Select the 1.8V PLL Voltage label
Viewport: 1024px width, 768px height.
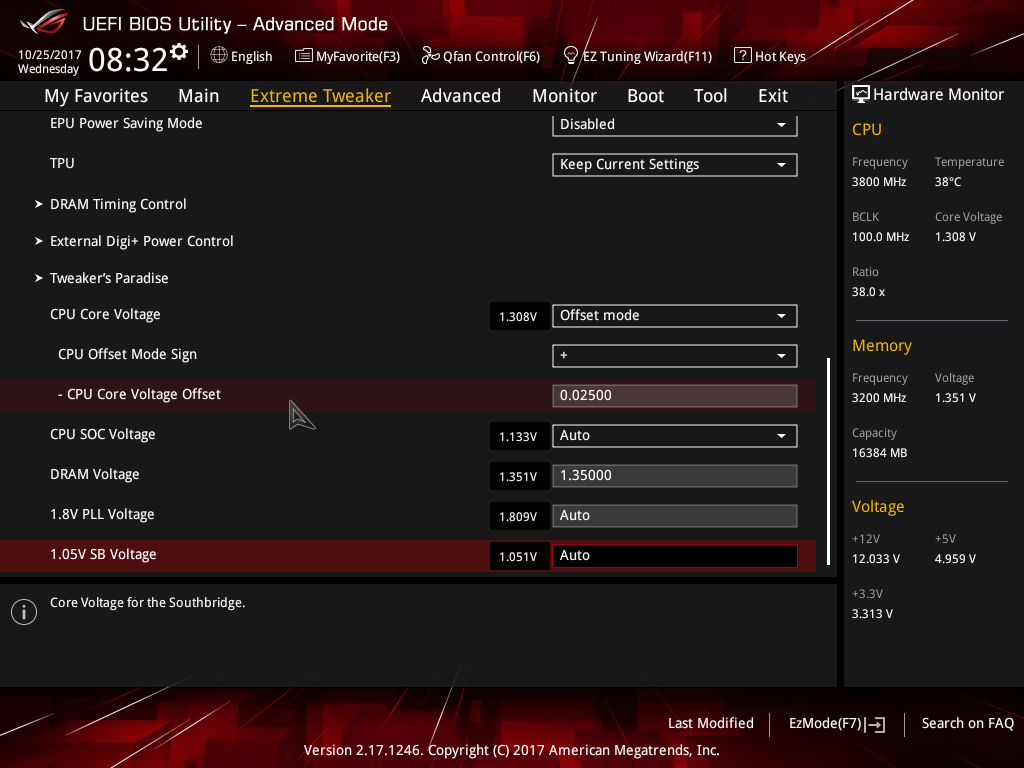102,515
